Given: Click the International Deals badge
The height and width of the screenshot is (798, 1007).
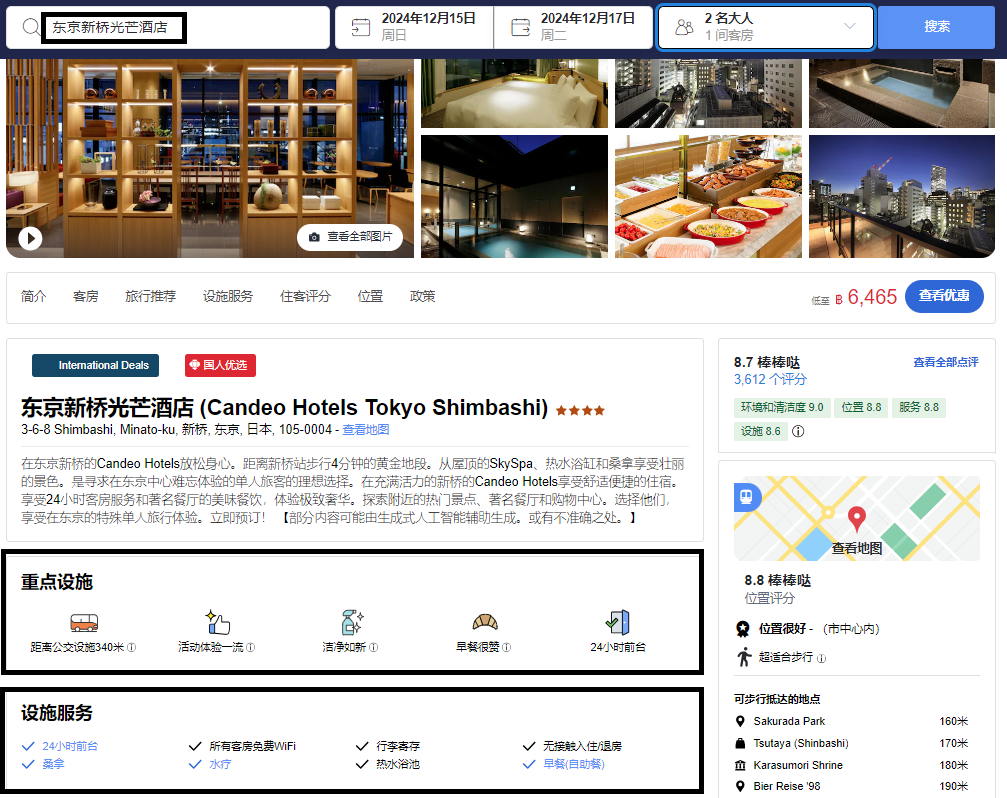Looking at the screenshot, I should click(x=96, y=365).
